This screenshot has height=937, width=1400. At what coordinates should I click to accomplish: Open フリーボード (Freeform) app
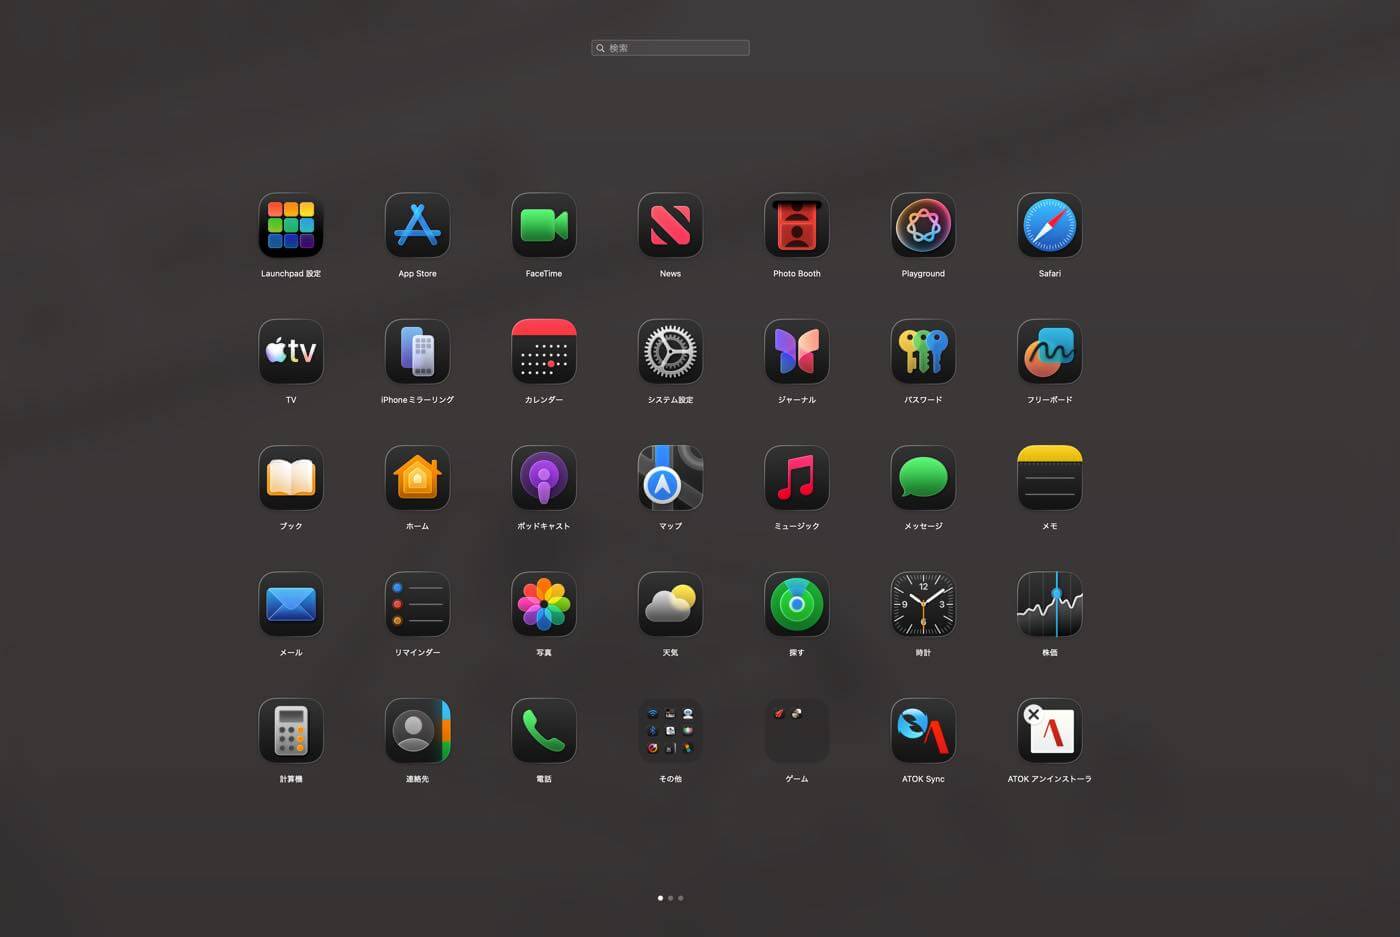(x=1049, y=352)
